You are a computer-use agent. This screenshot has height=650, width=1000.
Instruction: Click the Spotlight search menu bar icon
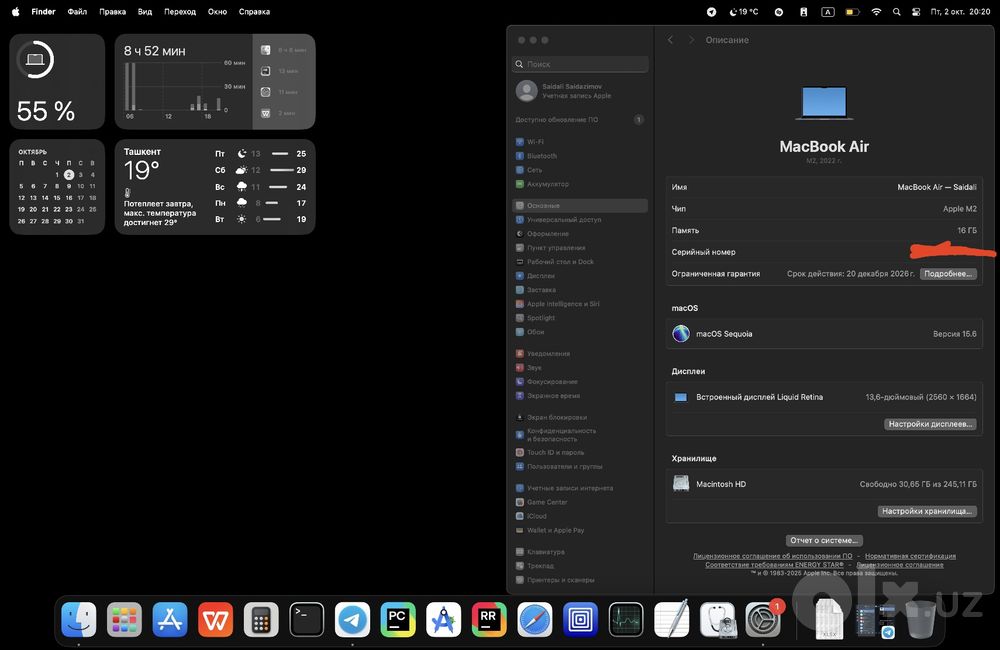[x=897, y=11]
